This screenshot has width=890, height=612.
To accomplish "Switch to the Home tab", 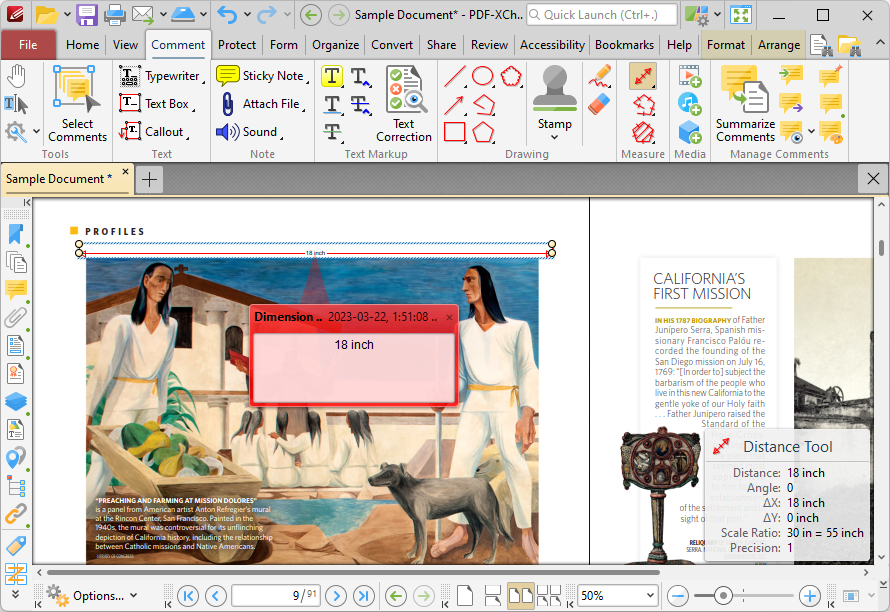I will pos(82,45).
